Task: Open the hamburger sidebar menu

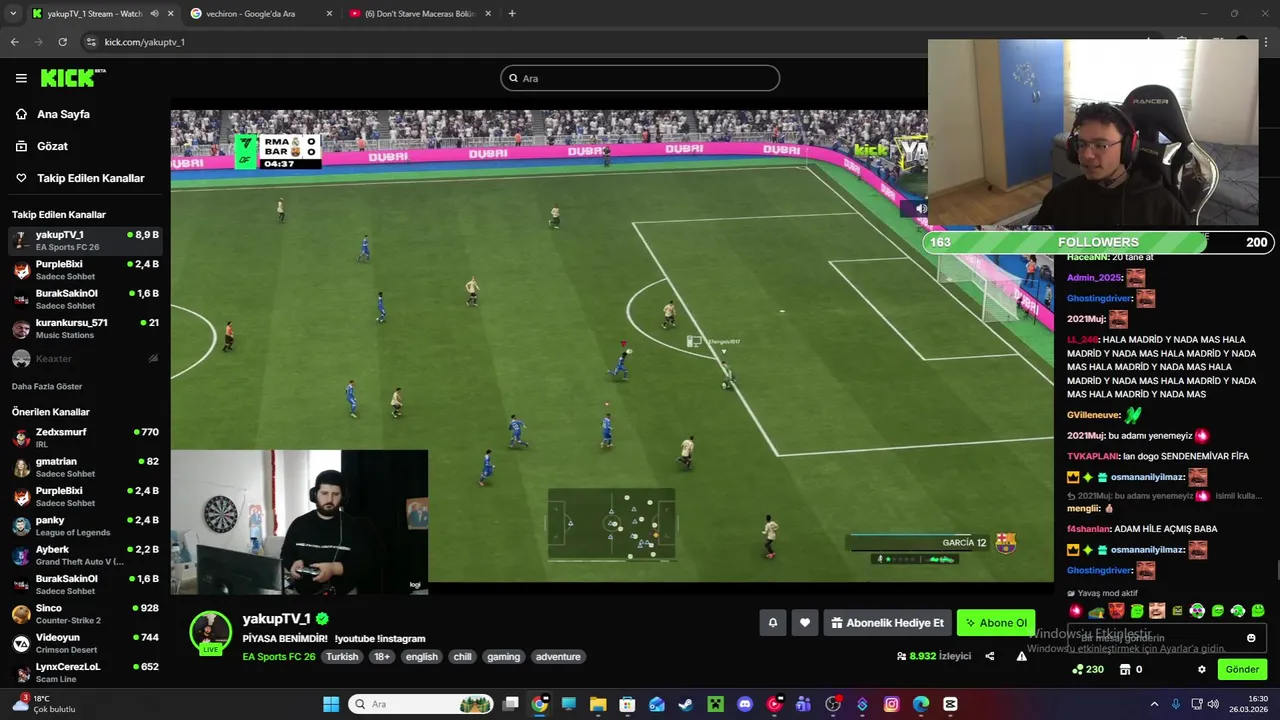Action: pyautogui.click(x=21, y=78)
